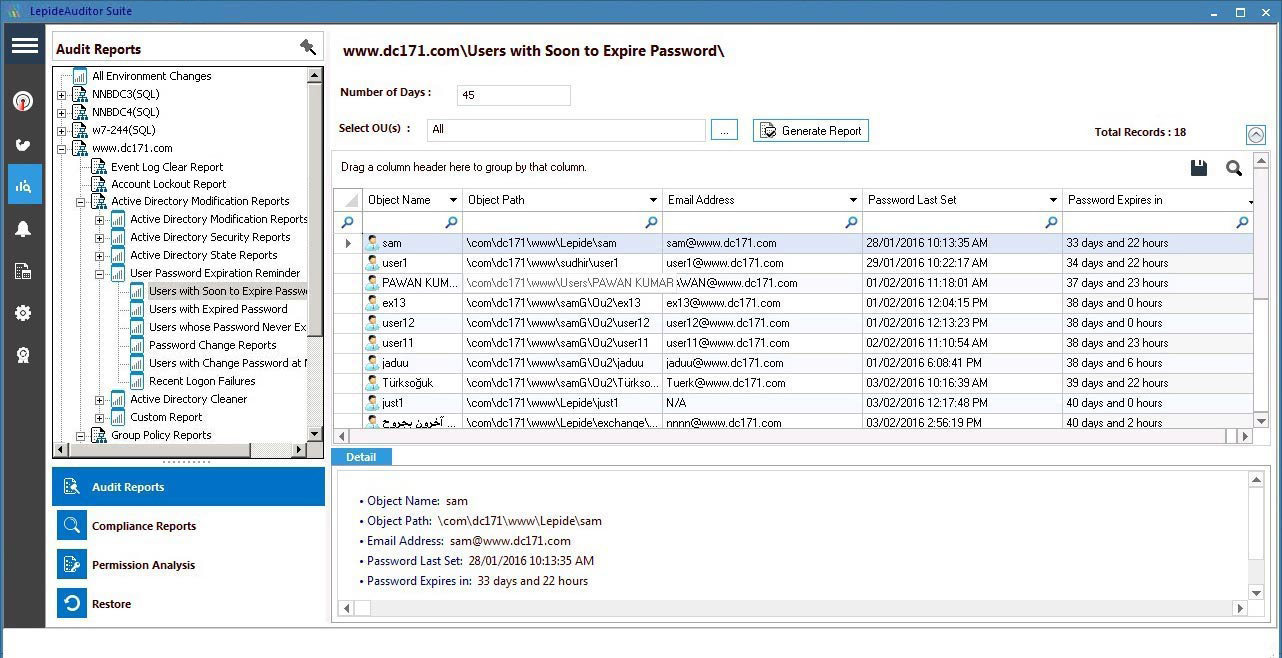Select Users with Expired Password report
The image size is (1282, 658).
point(218,309)
